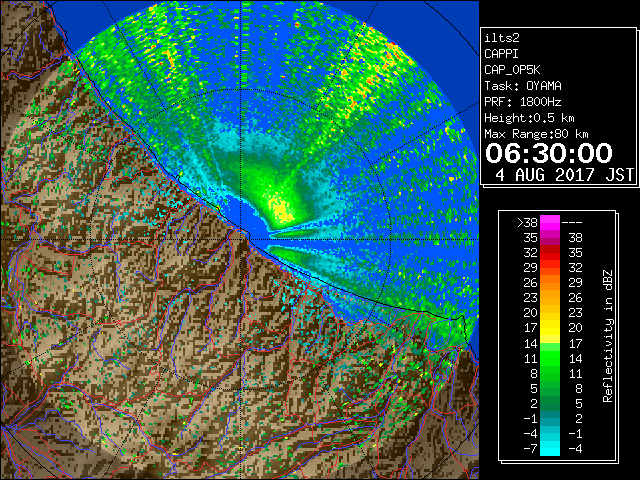640x480 pixels.
Task: Click the 'PRF: 1800Hz' line
Action: 523,102
